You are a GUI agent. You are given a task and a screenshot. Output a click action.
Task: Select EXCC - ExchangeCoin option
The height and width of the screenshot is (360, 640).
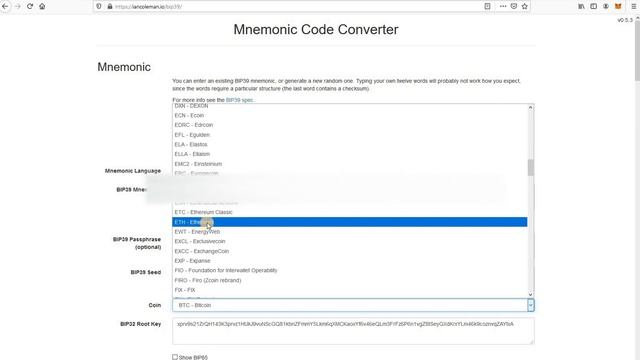(349, 251)
